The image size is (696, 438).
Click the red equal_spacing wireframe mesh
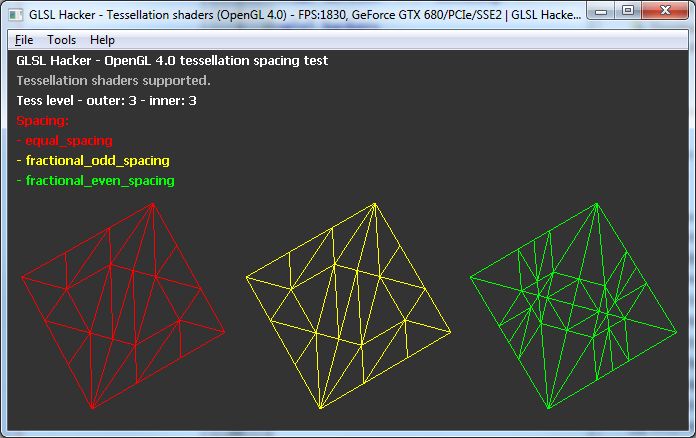pyautogui.click(x=123, y=305)
